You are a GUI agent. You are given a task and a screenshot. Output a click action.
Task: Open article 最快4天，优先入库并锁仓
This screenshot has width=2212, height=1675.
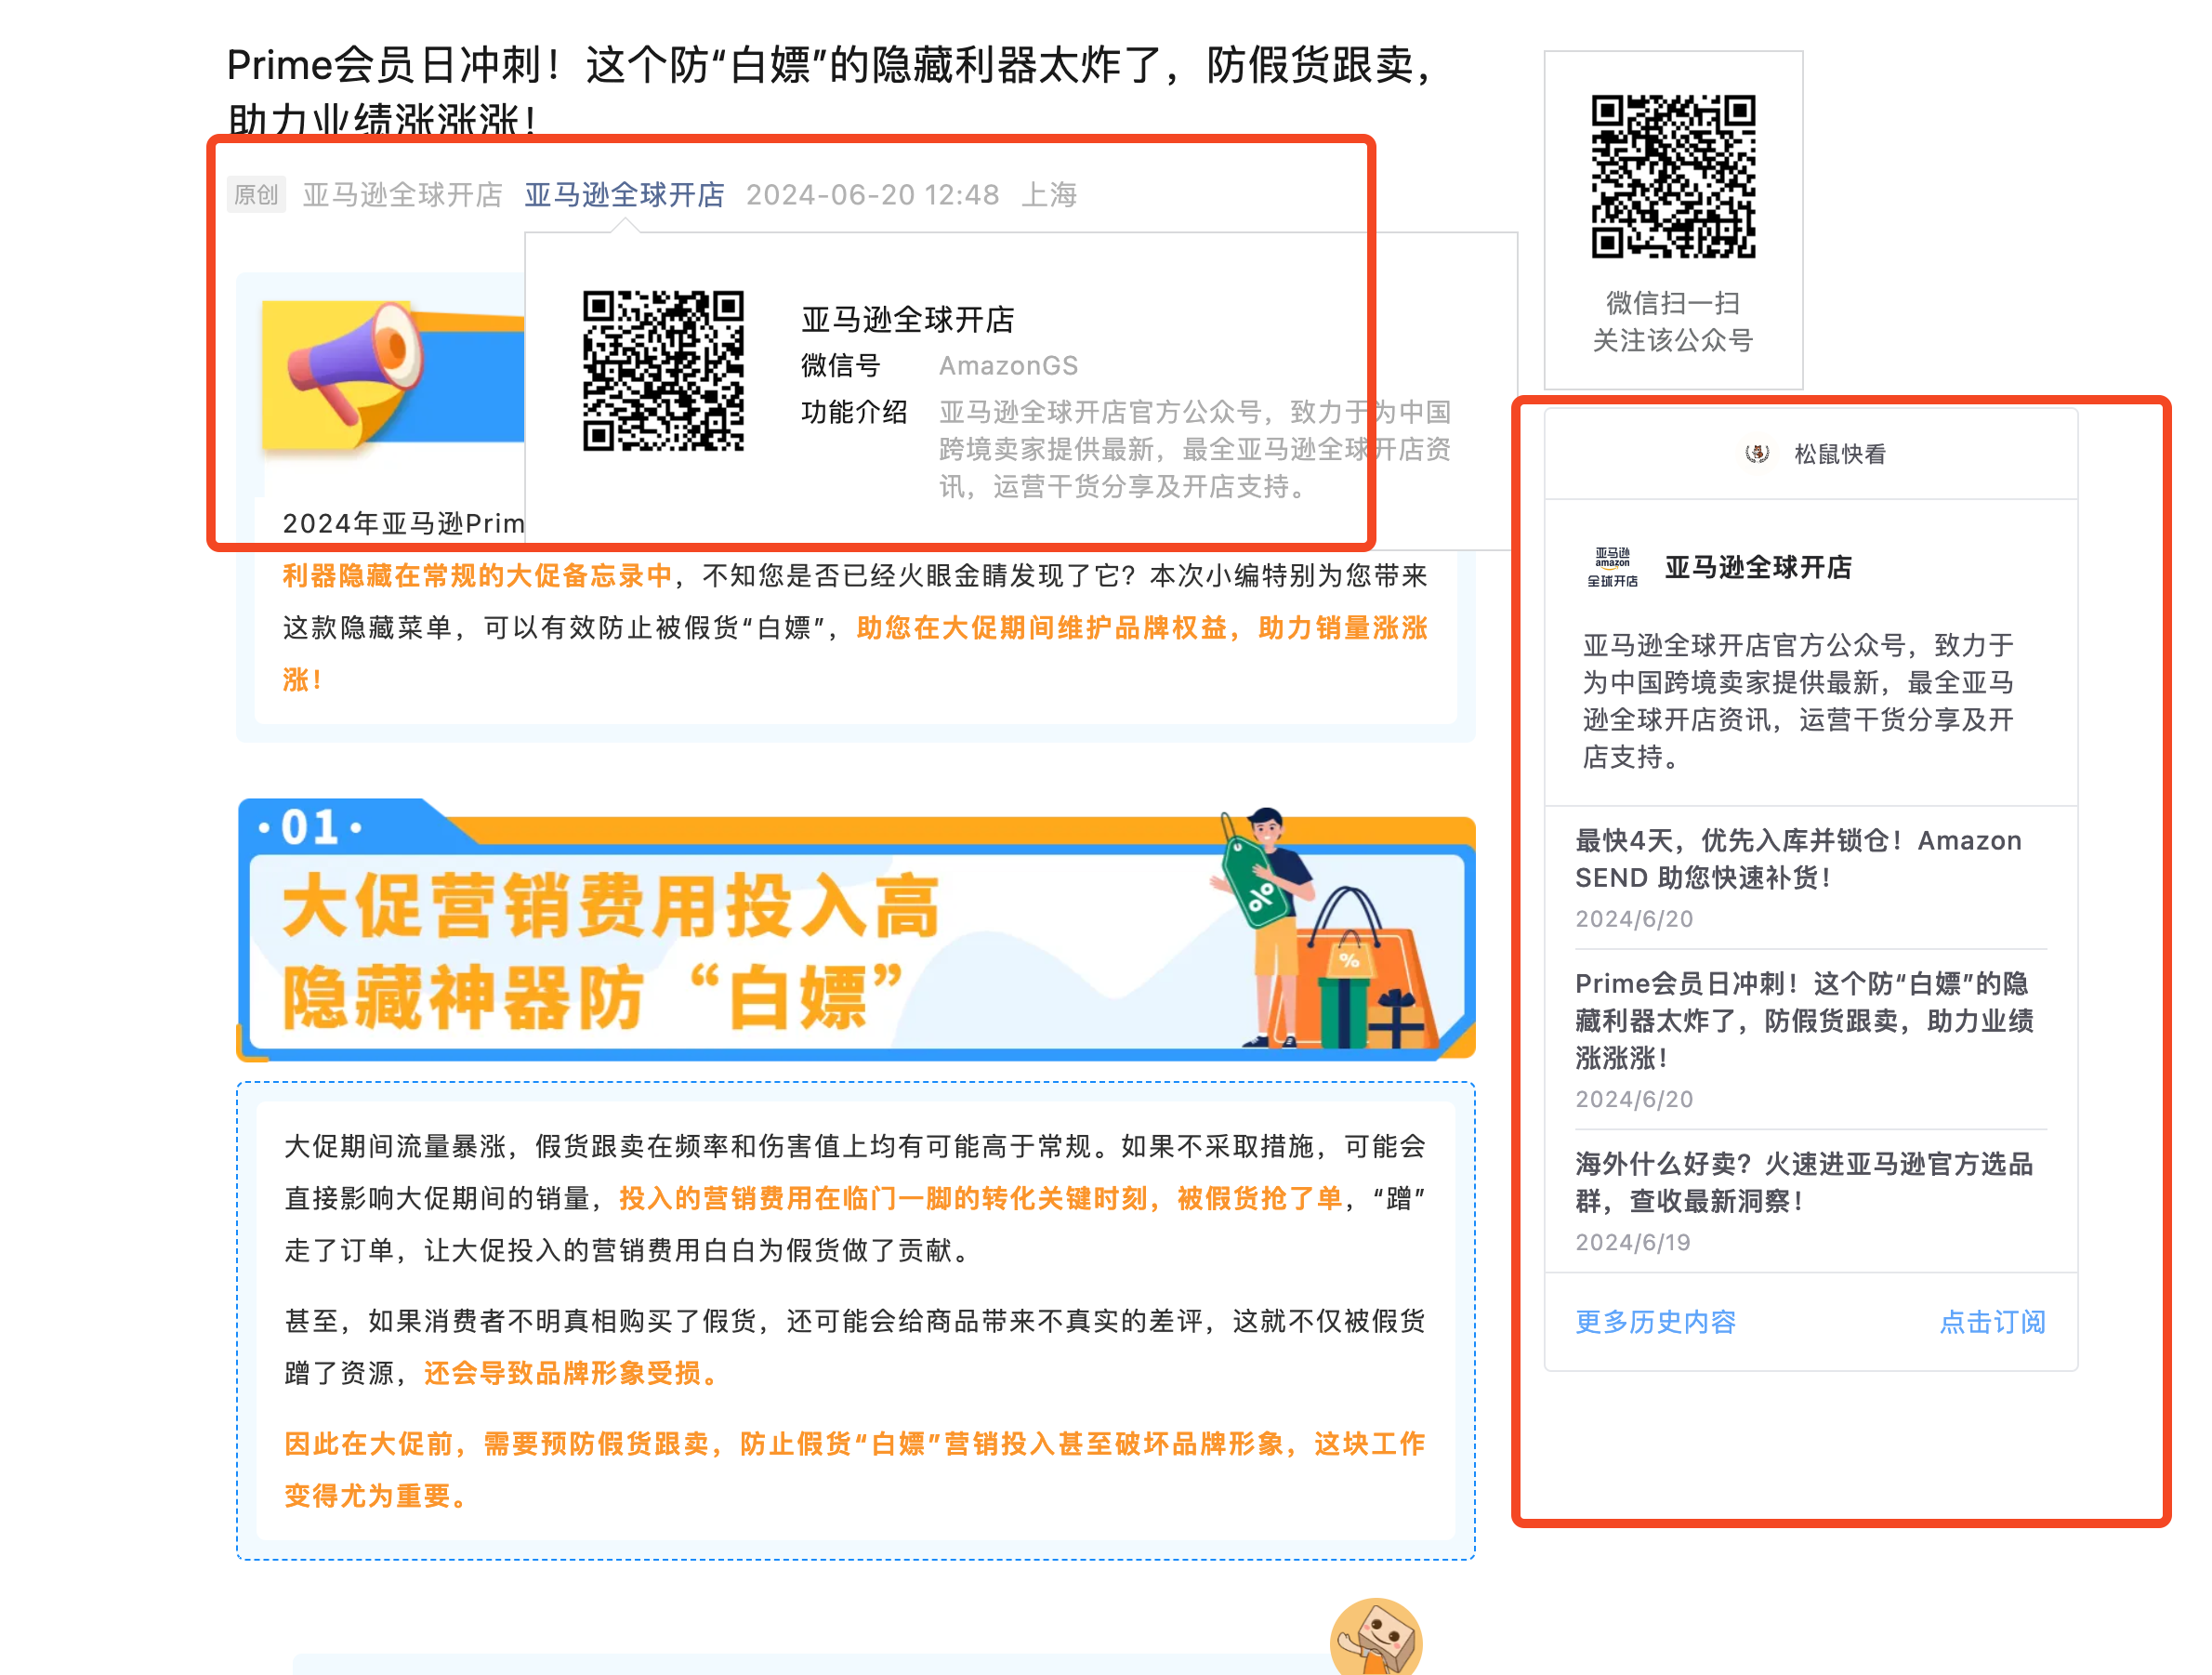1798,859
